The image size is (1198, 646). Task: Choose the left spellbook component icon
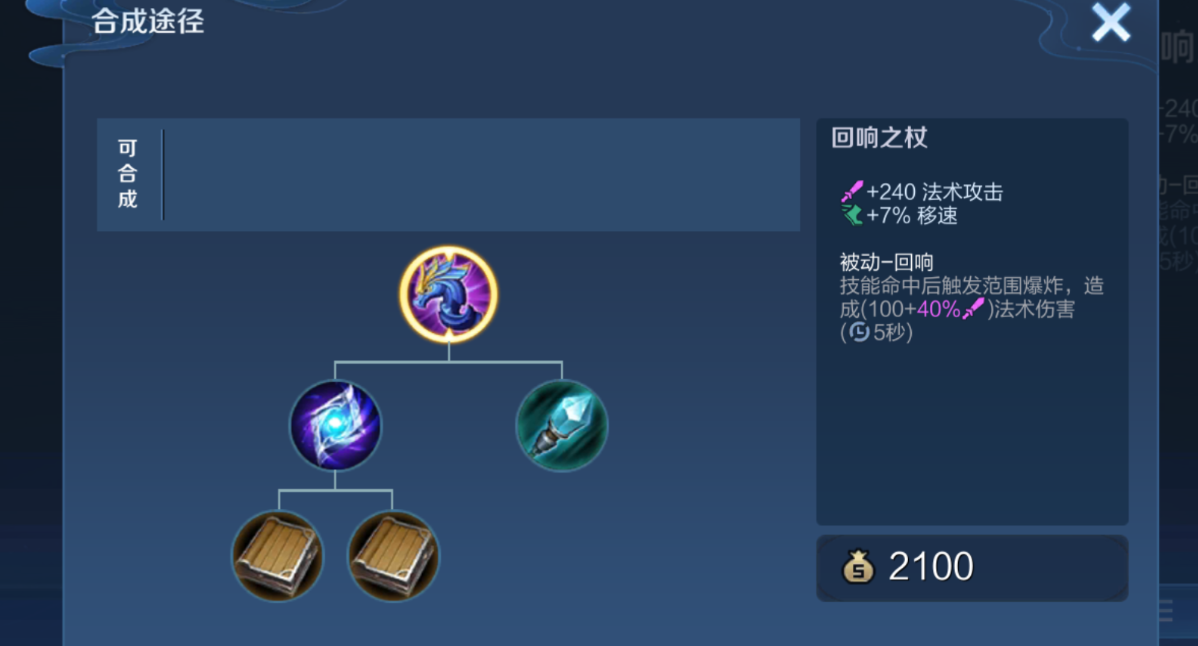(x=277, y=555)
